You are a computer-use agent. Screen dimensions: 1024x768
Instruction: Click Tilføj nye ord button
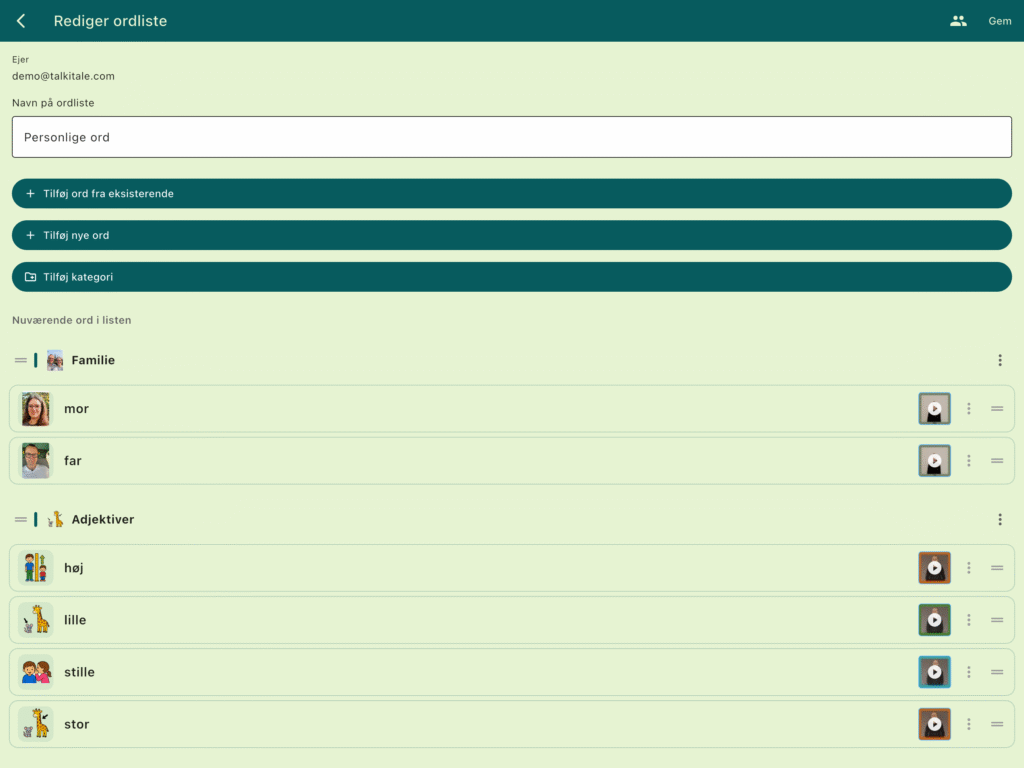coord(512,235)
